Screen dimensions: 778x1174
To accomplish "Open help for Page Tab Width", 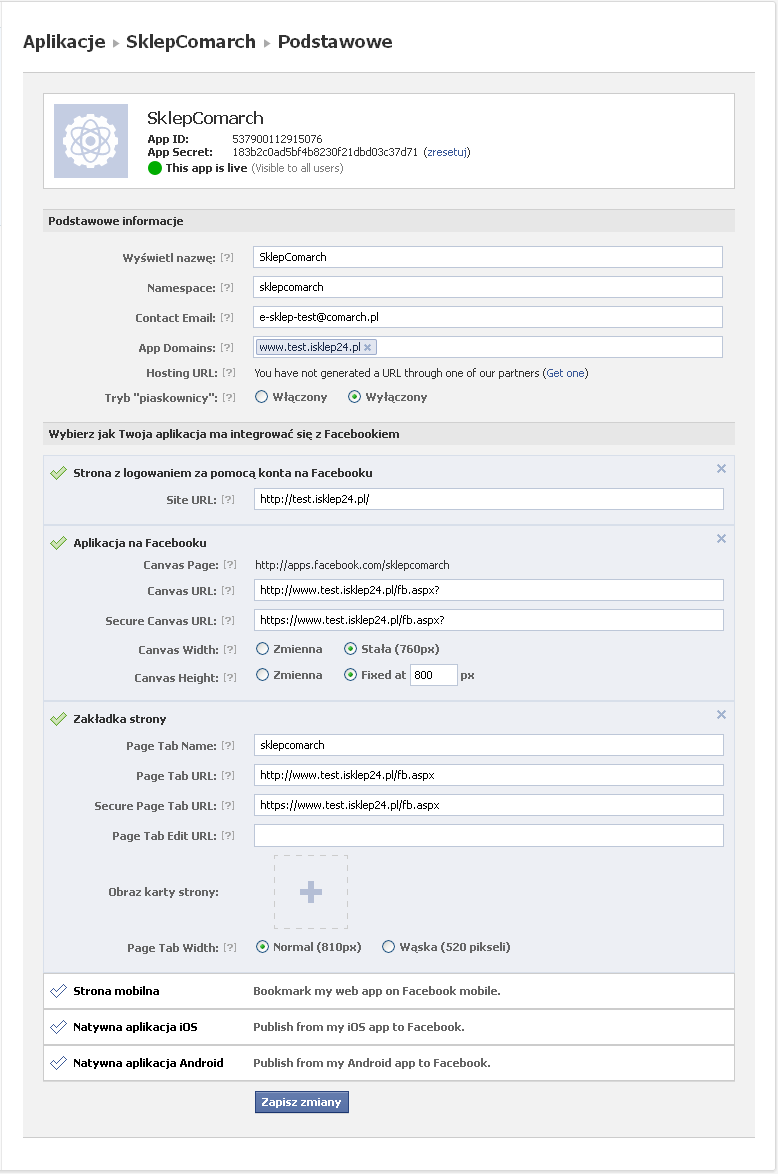I will click(230, 947).
